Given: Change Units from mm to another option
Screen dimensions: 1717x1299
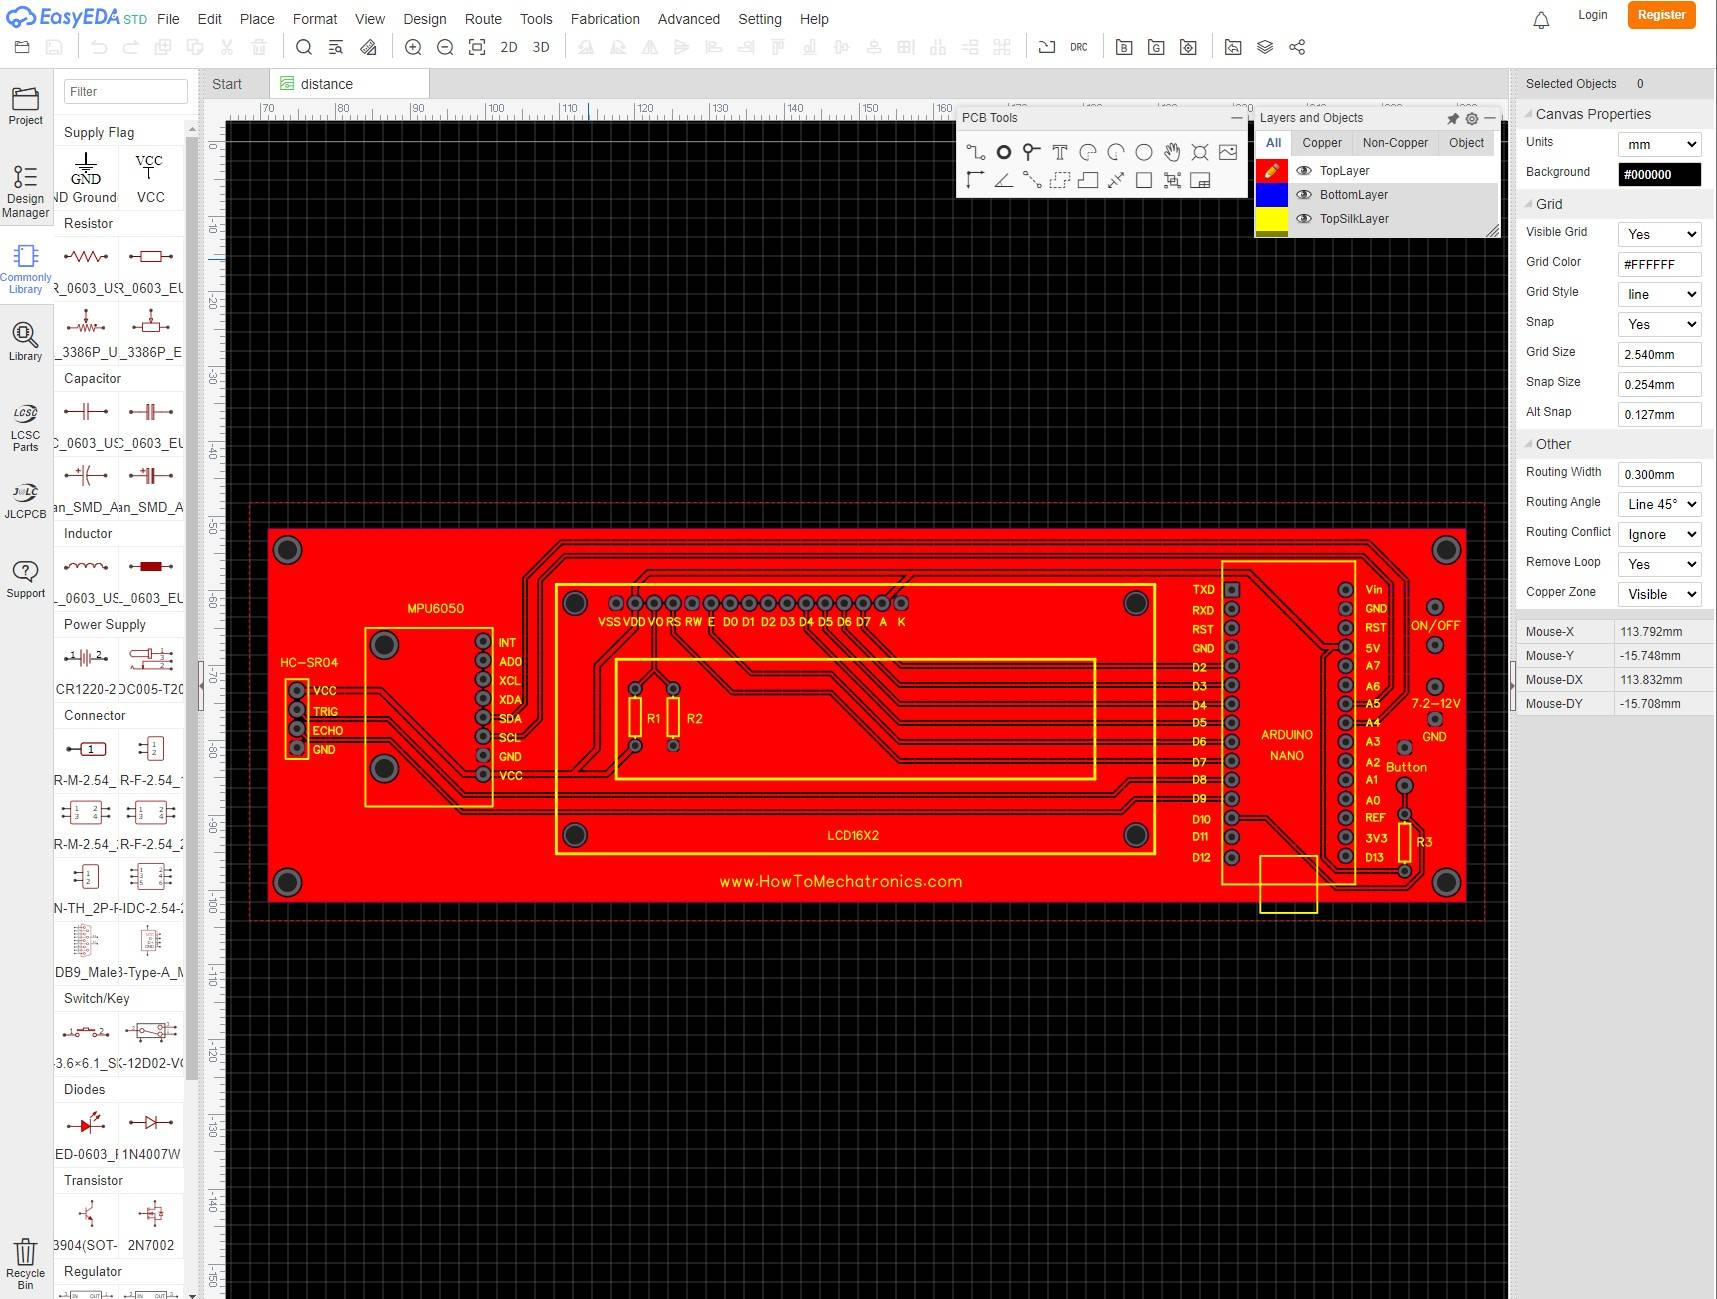Looking at the screenshot, I should [x=1658, y=143].
